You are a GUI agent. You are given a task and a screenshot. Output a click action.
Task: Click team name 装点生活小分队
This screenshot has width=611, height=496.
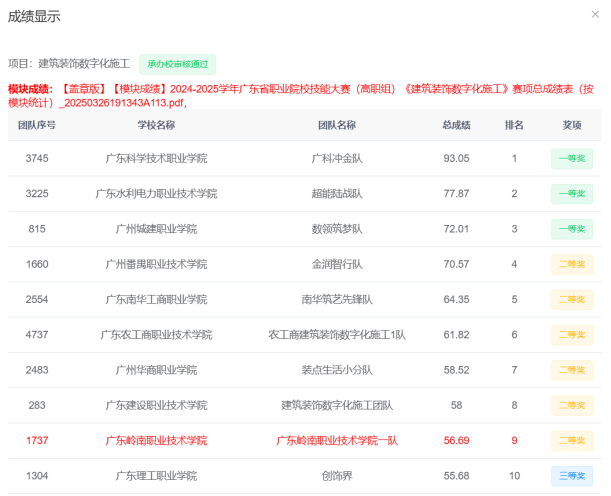point(337,370)
